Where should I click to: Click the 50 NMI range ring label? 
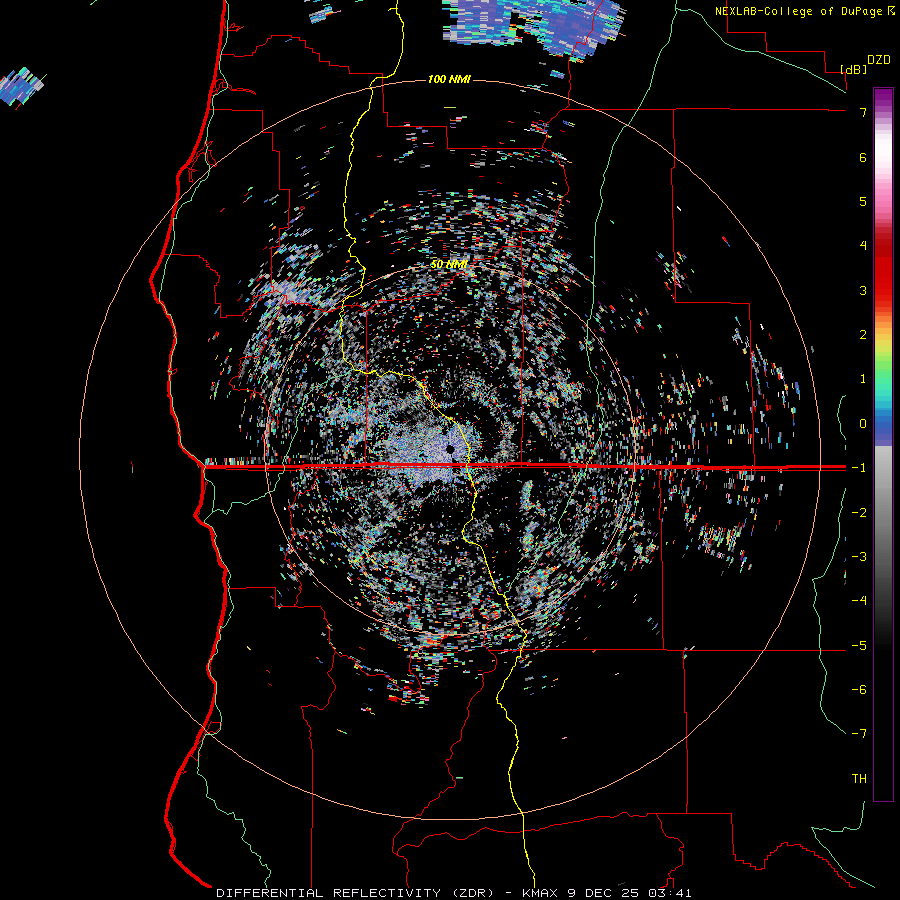tap(448, 265)
